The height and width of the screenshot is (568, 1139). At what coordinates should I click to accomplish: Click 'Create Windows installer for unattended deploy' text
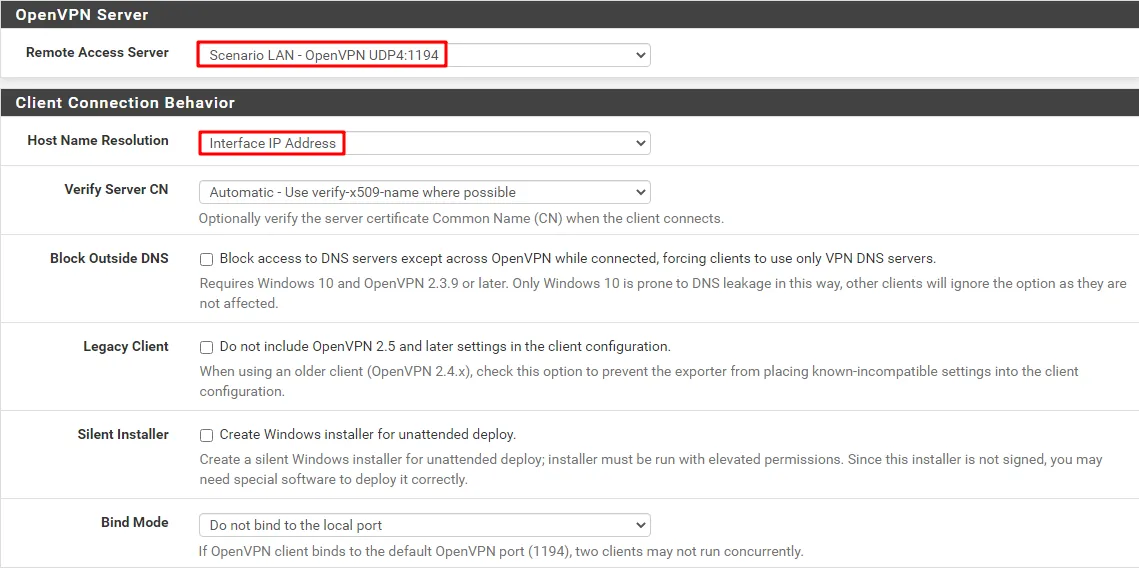click(368, 434)
